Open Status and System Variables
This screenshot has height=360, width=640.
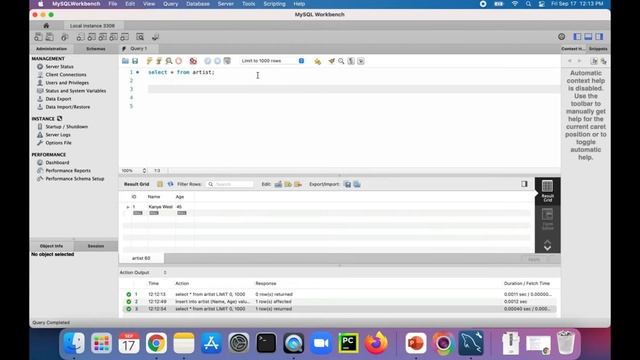tap(76, 91)
